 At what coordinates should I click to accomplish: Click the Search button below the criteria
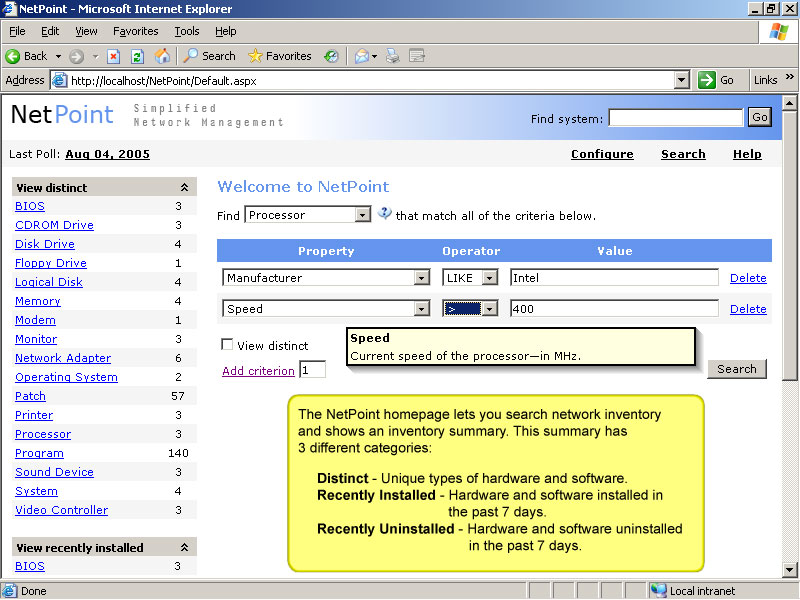coord(737,368)
